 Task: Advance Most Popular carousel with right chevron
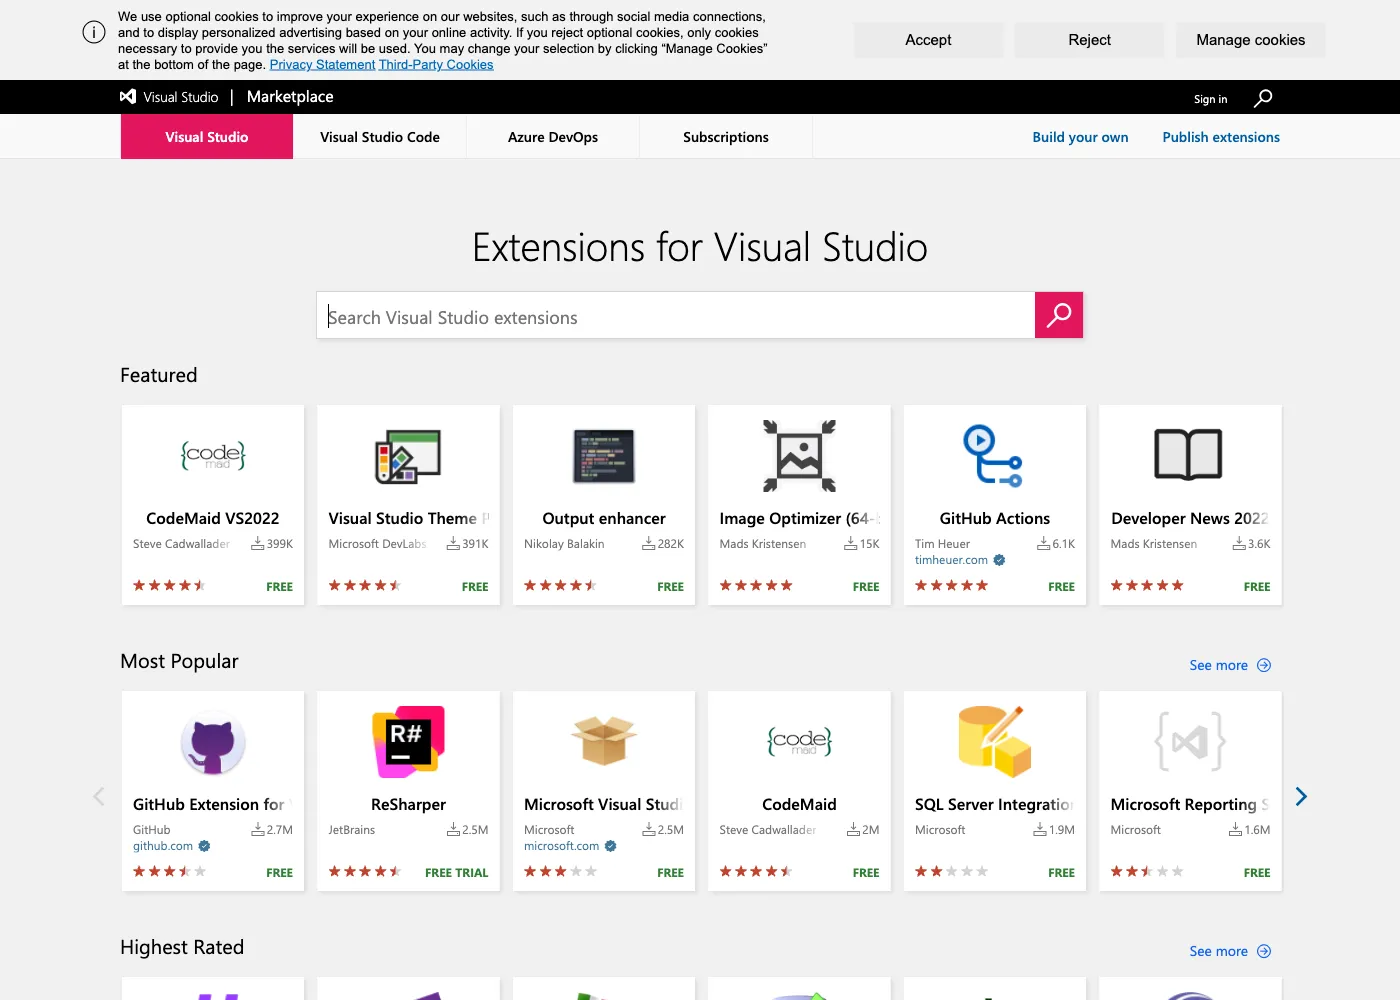click(x=1301, y=797)
